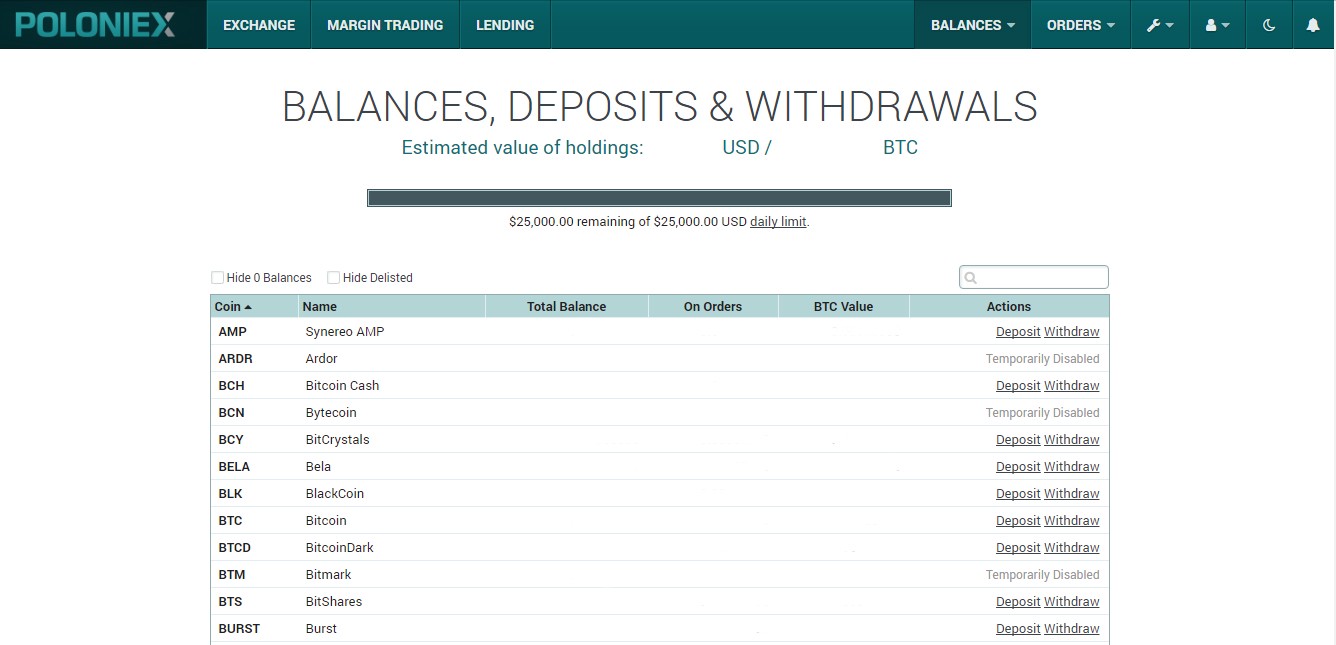Sort by Total Balance column header
Image resolution: width=1336 pixels, height=645 pixels.
pyautogui.click(x=567, y=306)
